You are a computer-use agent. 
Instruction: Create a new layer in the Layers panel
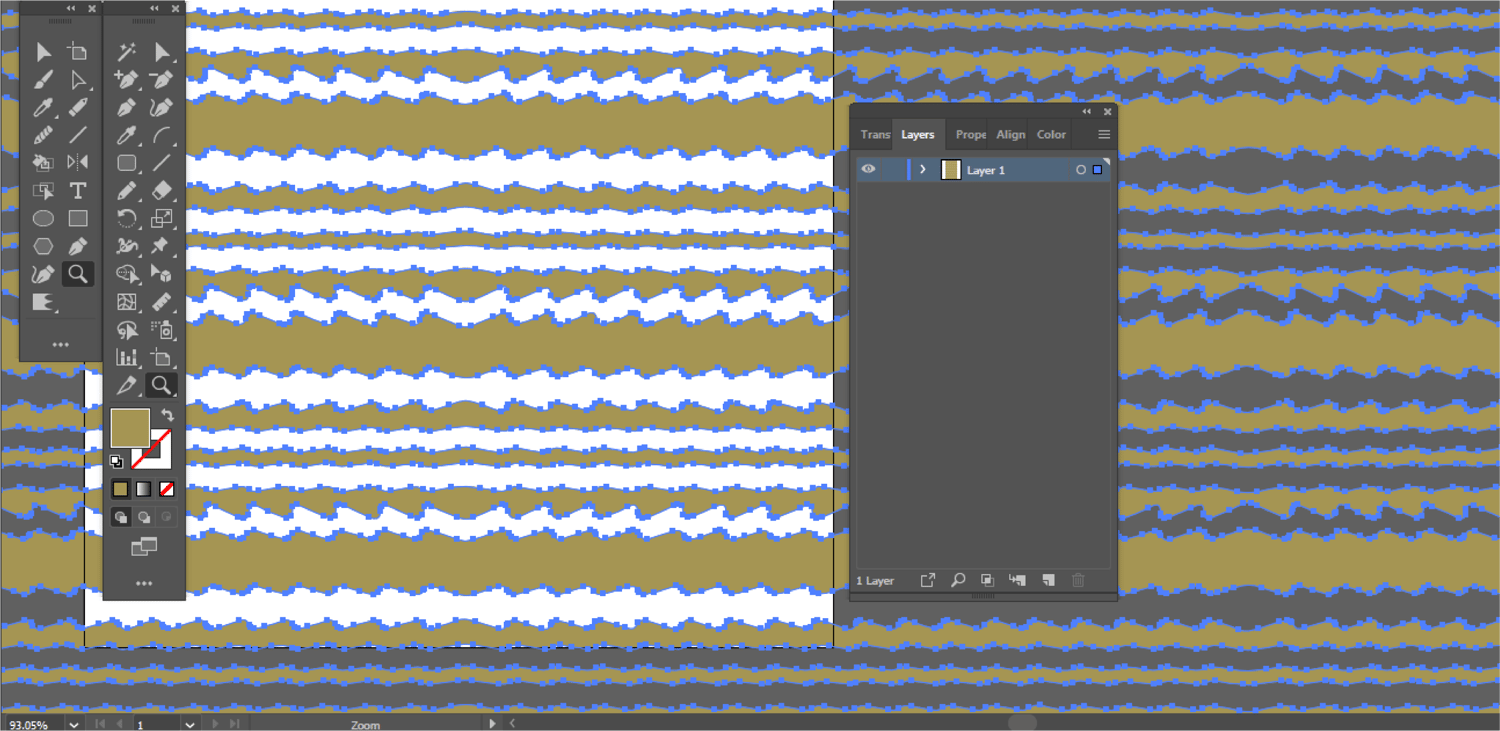pyautogui.click(x=1048, y=580)
